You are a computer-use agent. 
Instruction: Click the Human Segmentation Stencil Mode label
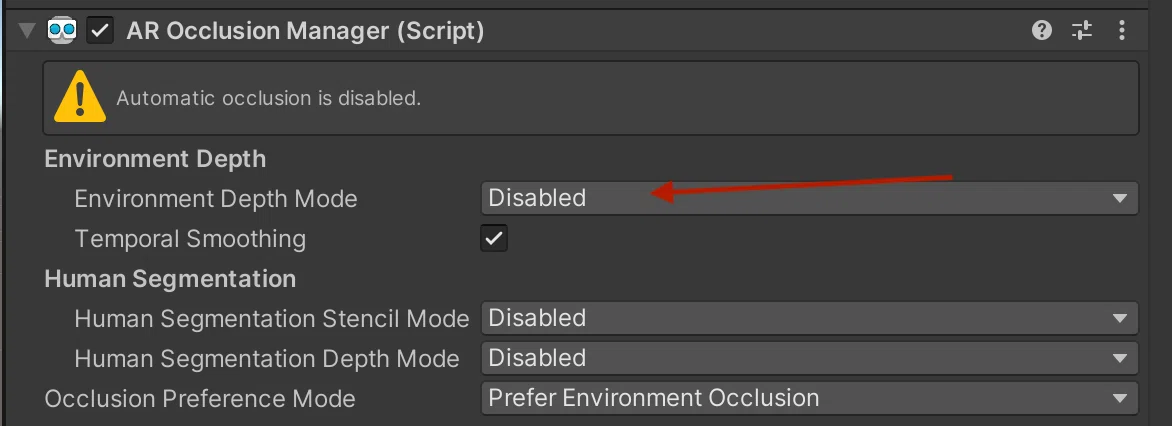pyautogui.click(x=271, y=319)
